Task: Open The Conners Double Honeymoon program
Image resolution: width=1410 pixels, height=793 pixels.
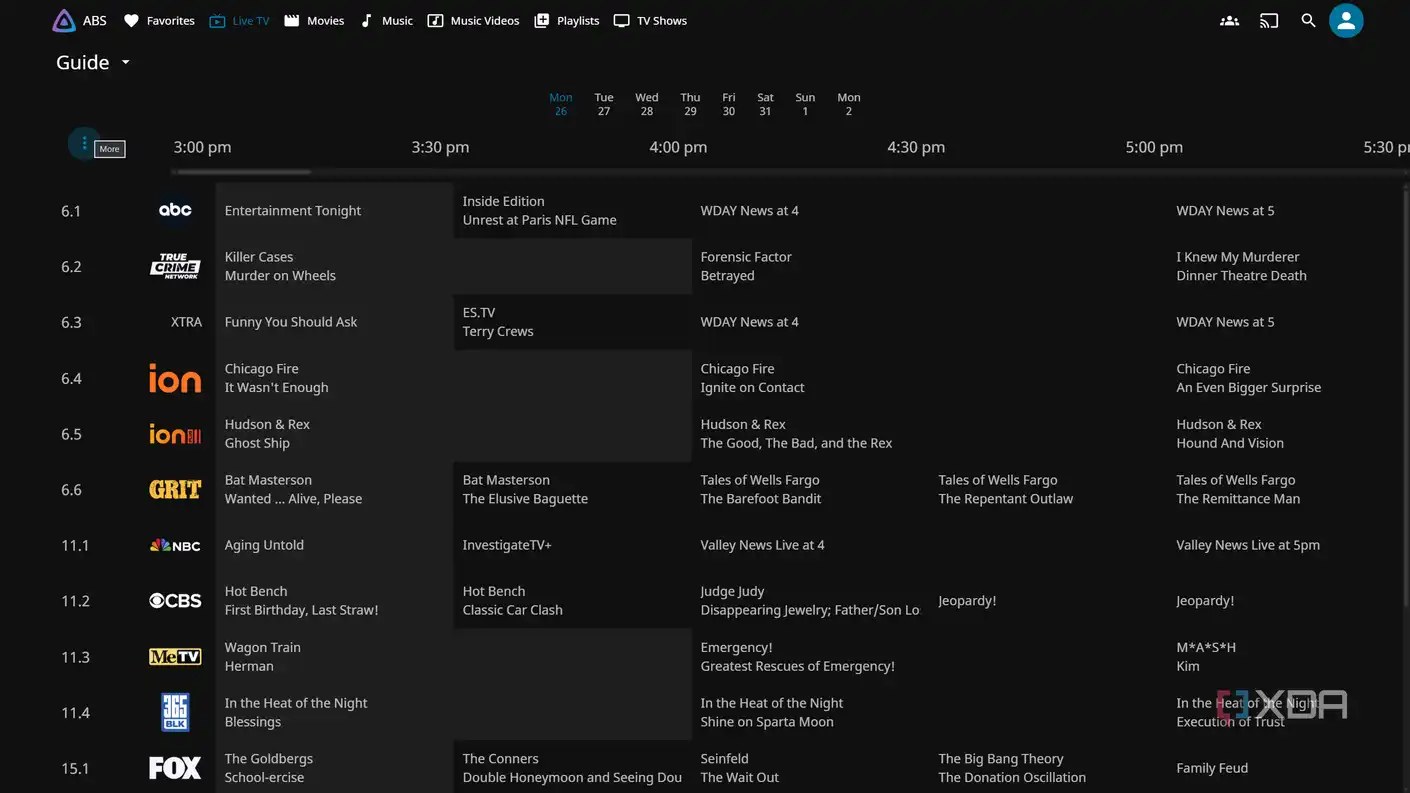Action: (572, 767)
